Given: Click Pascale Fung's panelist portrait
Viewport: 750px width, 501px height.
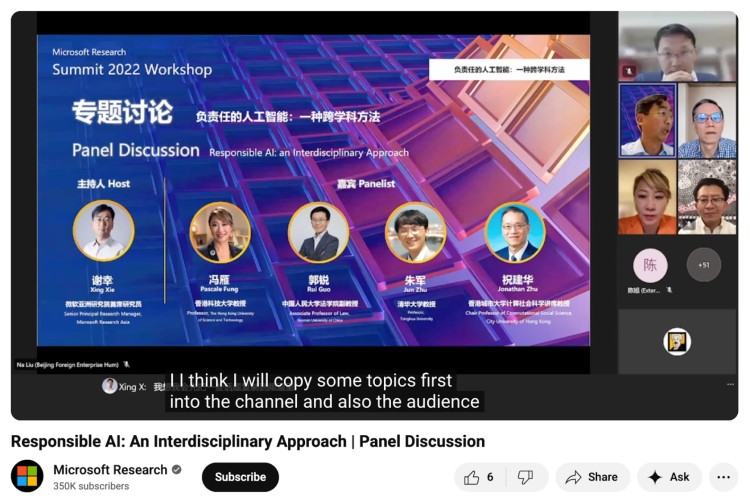Looking at the screenshot, I should click(219, 232).
